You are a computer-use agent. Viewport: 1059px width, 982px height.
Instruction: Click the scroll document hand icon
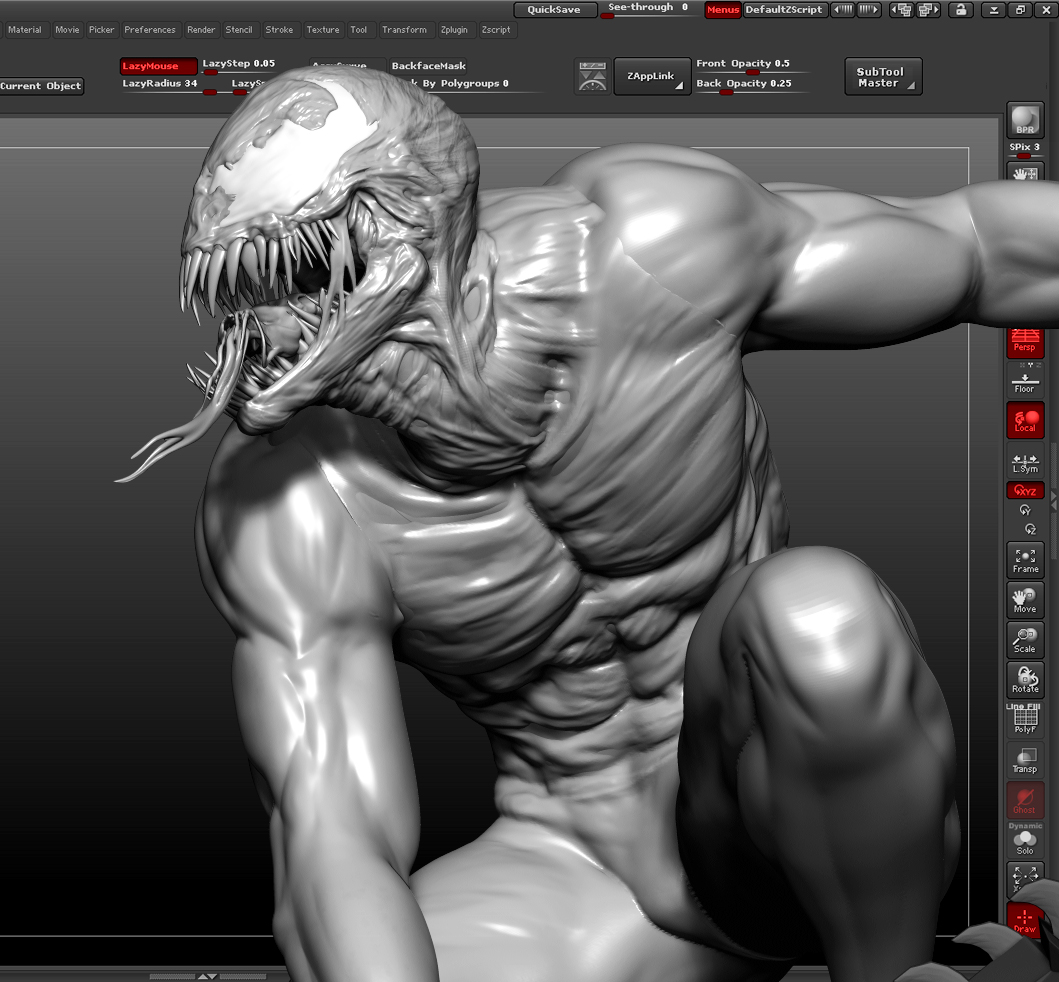(x=1025, y=172)
